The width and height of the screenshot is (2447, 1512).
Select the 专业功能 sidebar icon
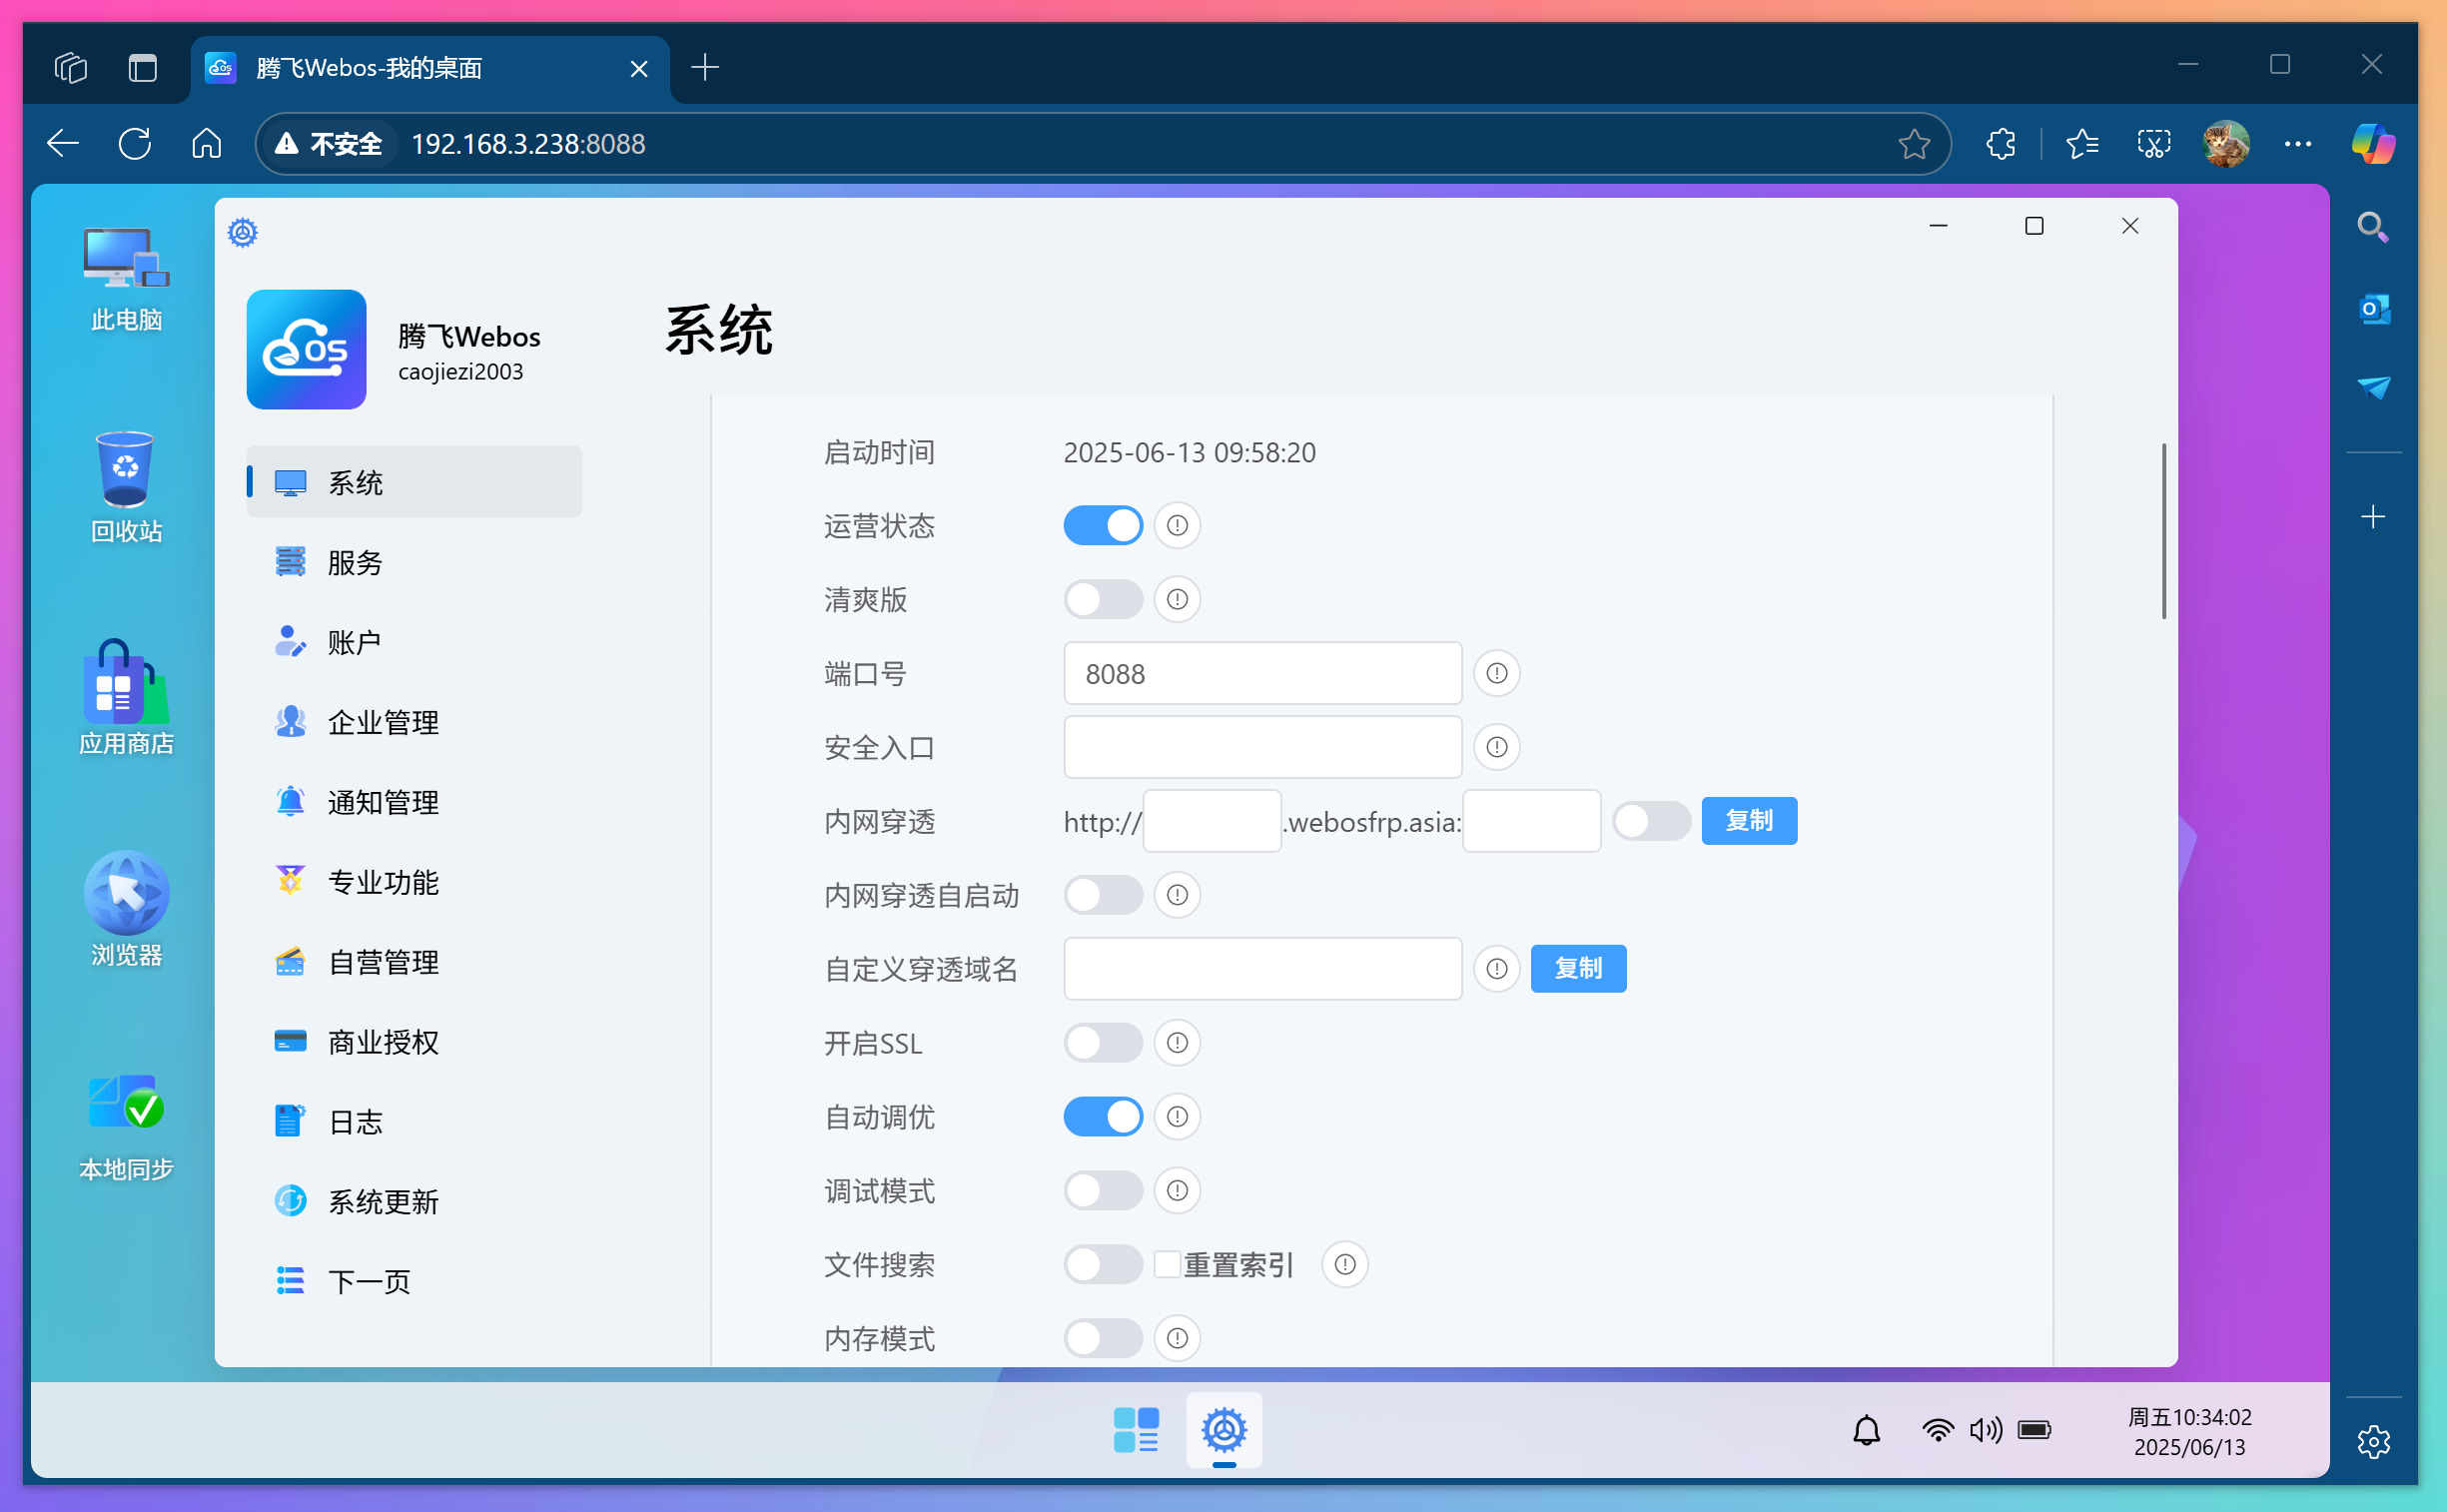385,881
